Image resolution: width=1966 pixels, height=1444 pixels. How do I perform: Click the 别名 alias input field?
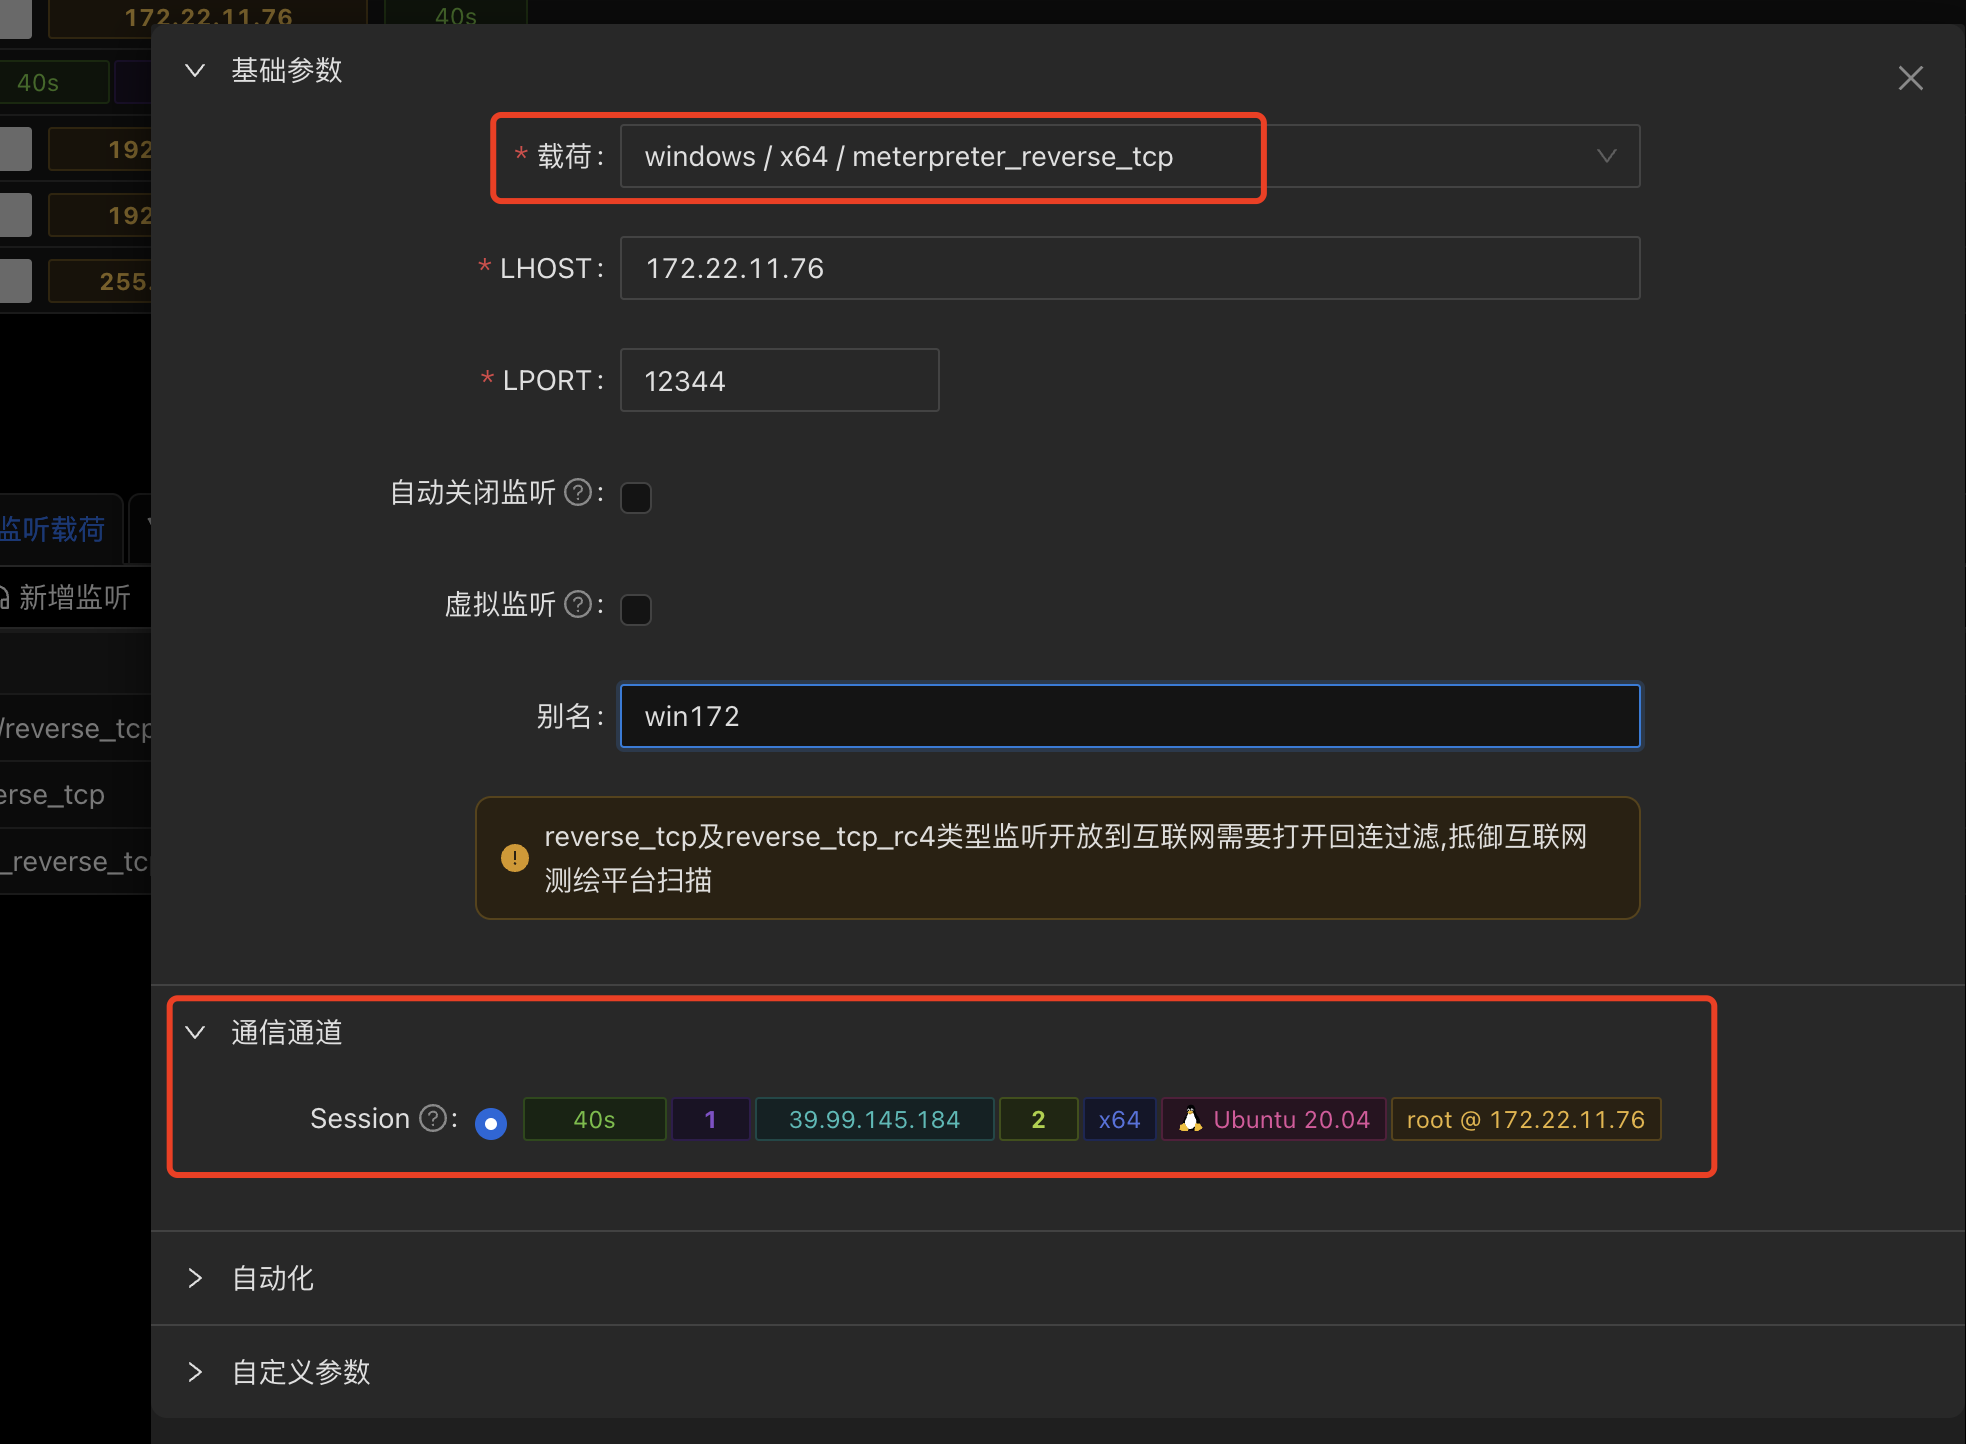(x=1129, y=716)
